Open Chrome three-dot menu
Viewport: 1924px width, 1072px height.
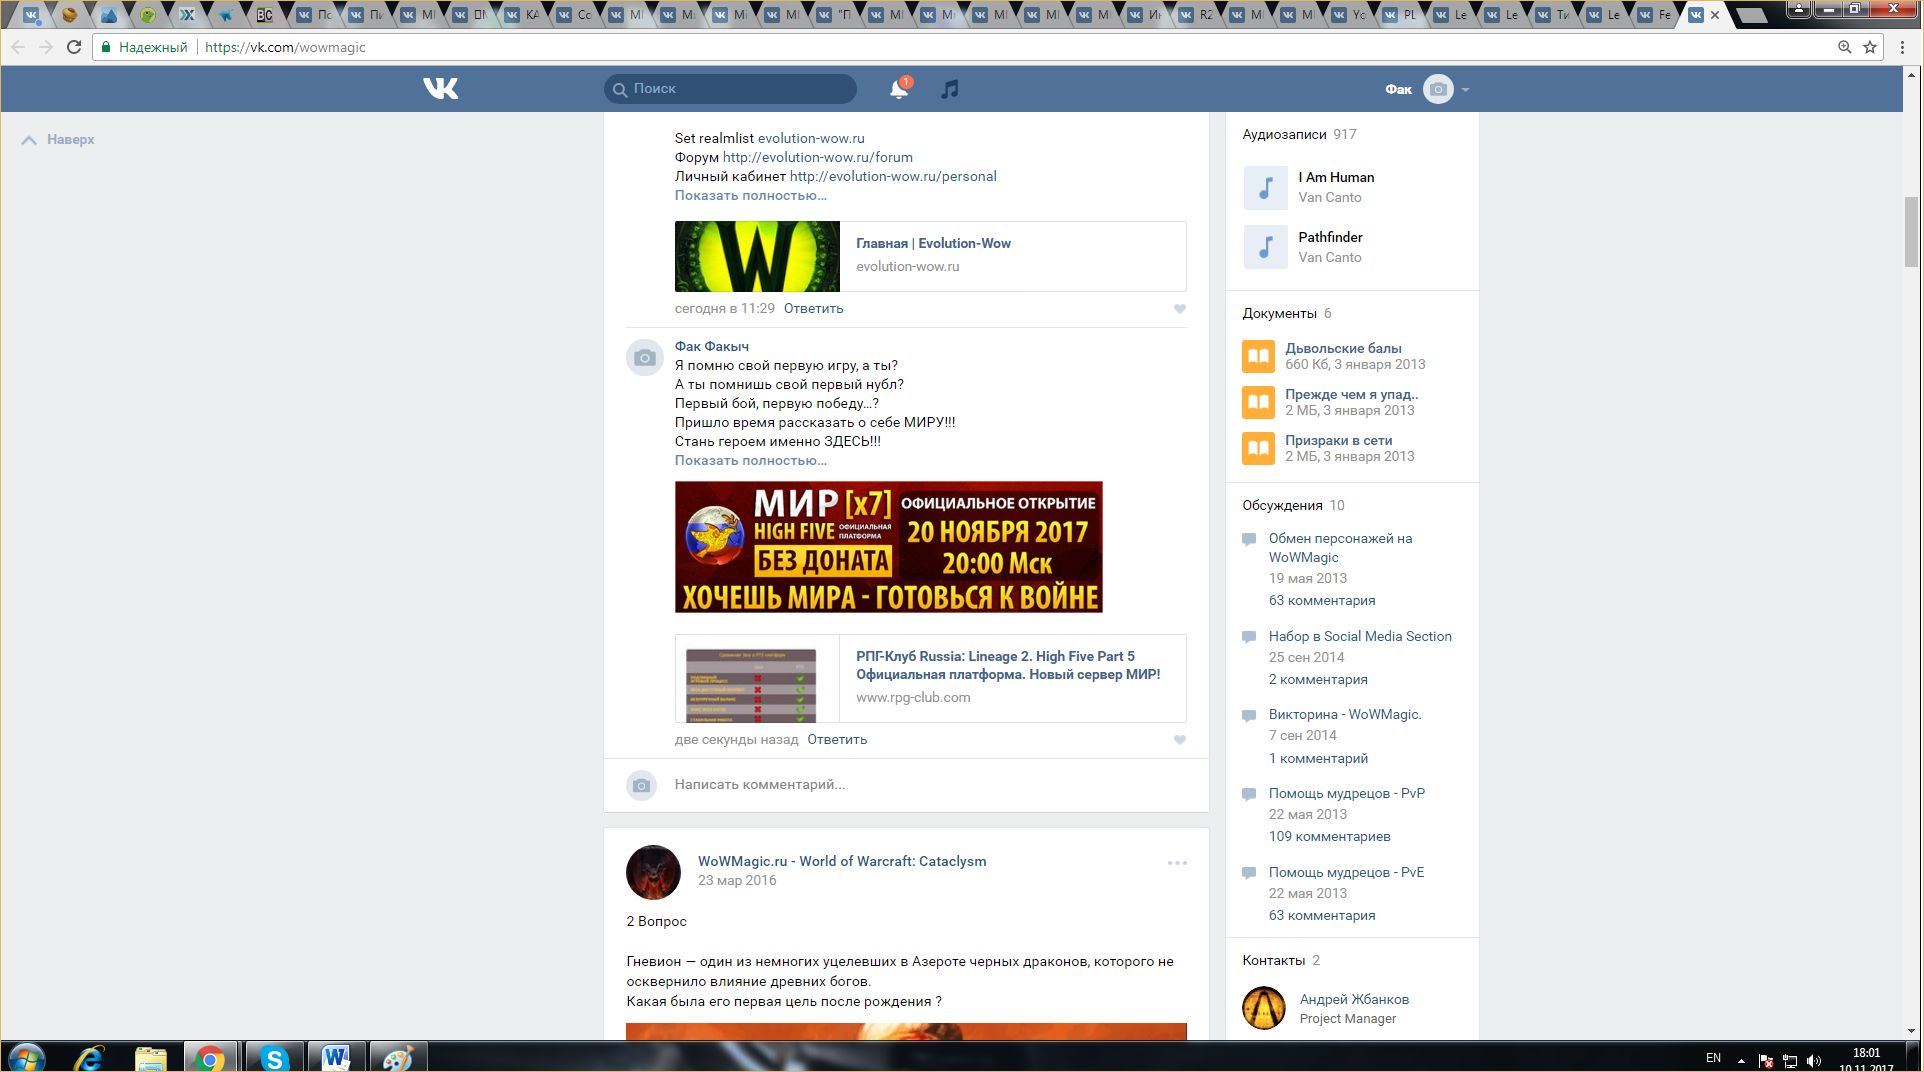(1902, 47)
